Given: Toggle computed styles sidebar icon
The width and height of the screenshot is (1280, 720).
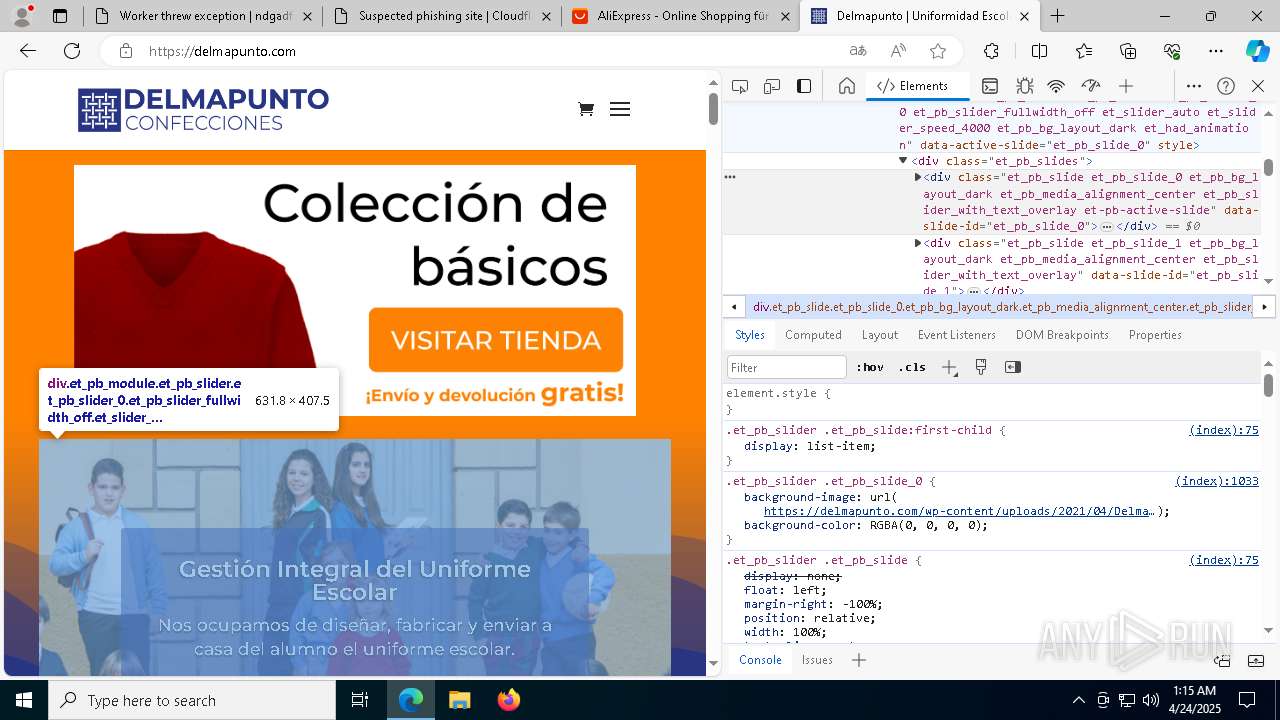Looking at the screenshot, I should pyautogui.click(x=1013, y=367).
